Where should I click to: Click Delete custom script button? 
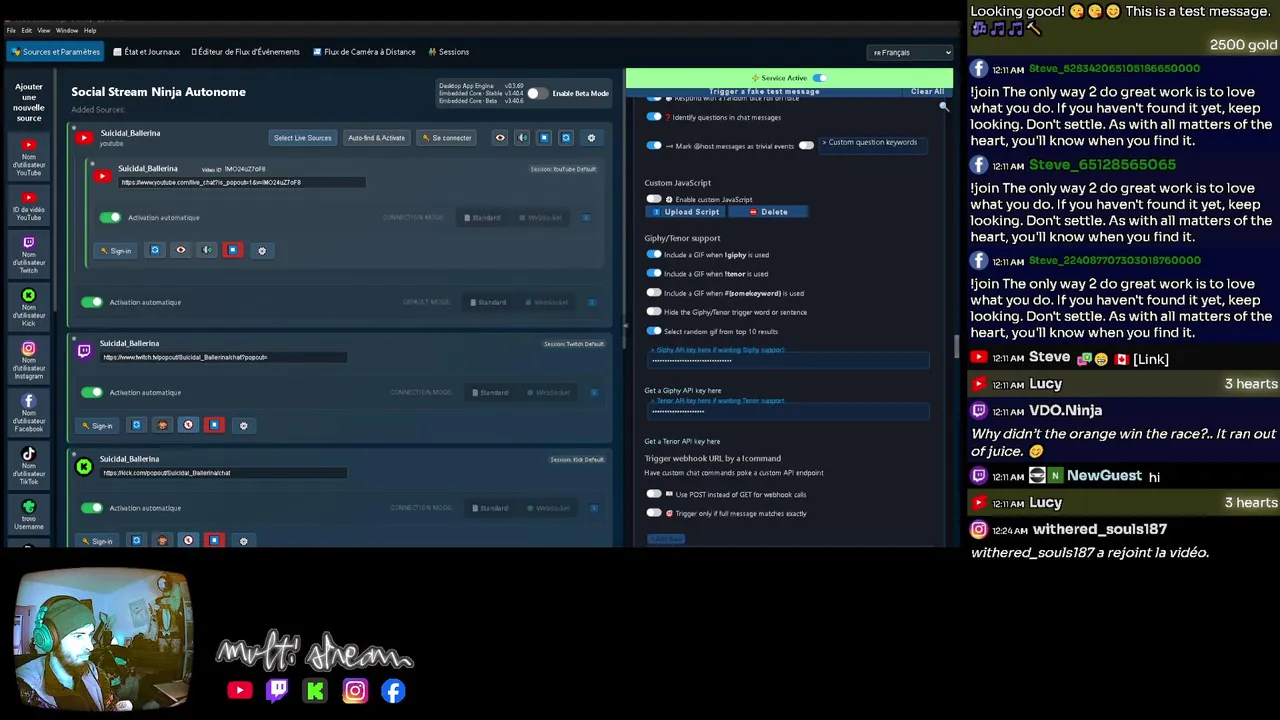[768, 212]
